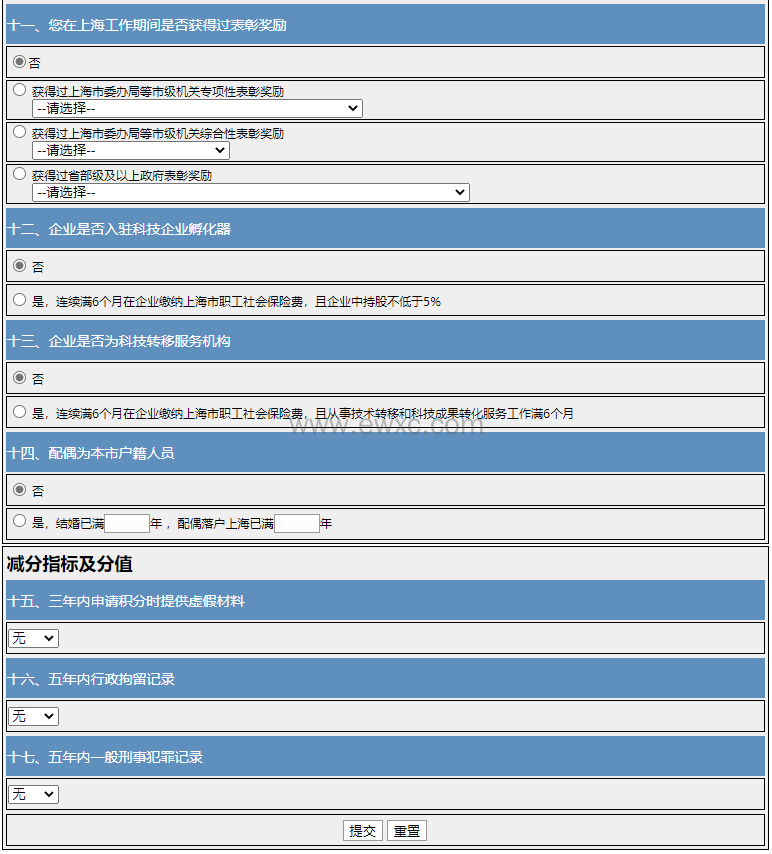This screenshot has width=772, height=854.
Task: Expand dropdown for 三年内申请积分时提供虚假材料
Action: (x=33, y=638)
